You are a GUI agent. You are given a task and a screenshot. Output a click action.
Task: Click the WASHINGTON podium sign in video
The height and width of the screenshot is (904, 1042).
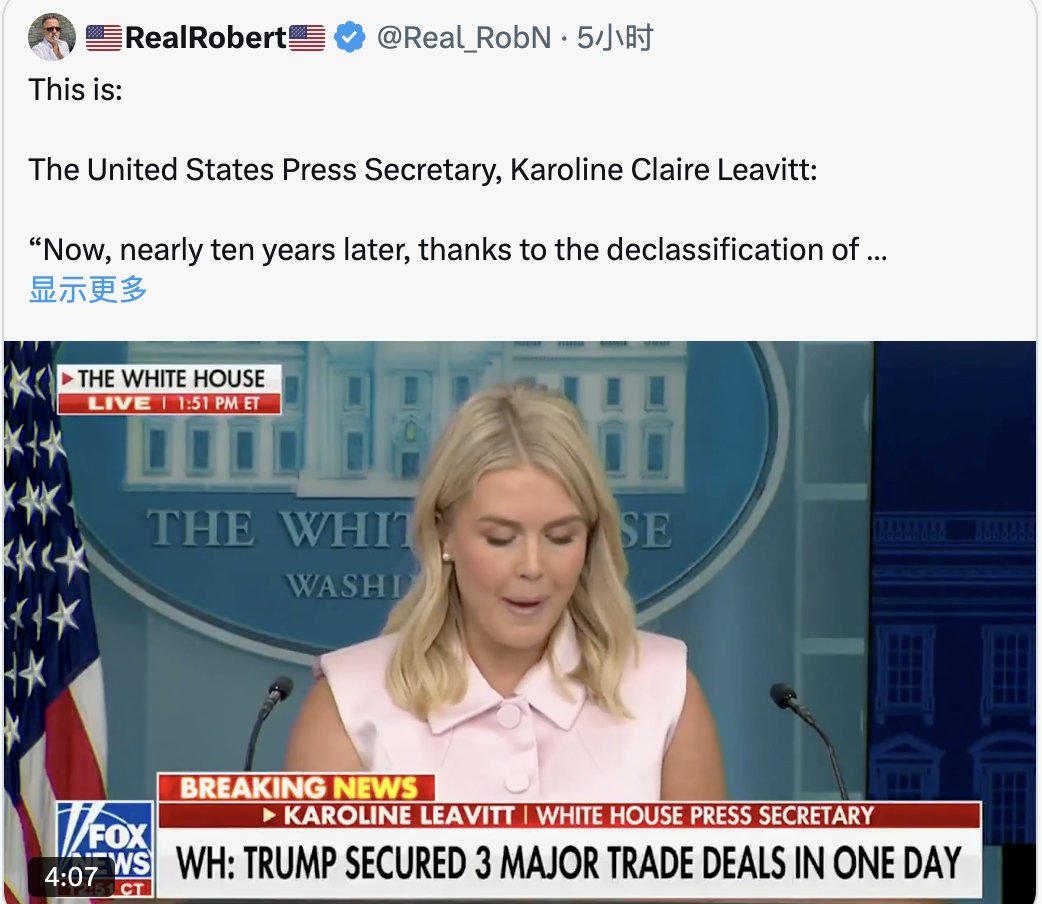tap(348, 585)
